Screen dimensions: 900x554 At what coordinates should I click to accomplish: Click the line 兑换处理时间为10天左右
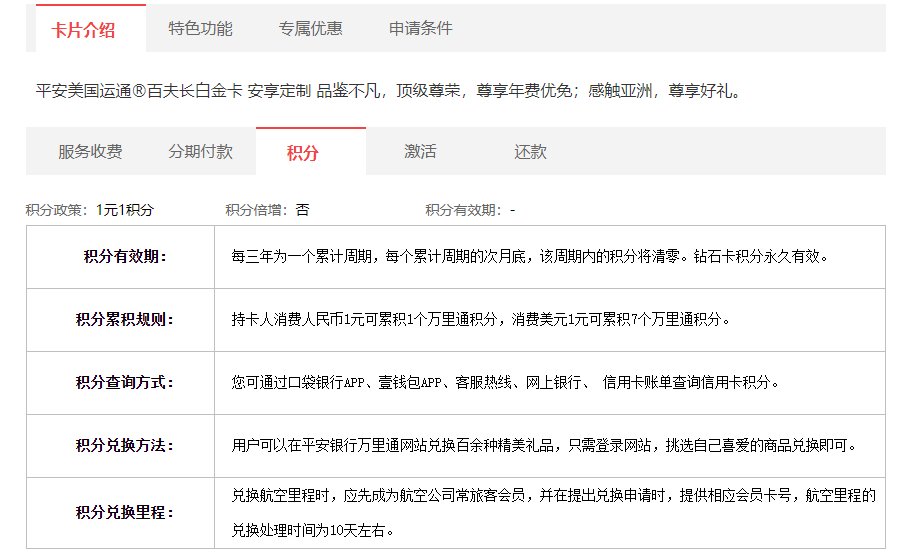[x=313, y=530]
